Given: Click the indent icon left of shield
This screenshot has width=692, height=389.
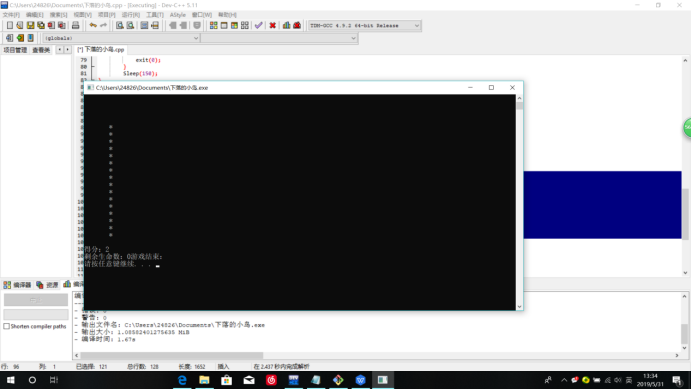Looking at the screenshot, I should point(183,26).
